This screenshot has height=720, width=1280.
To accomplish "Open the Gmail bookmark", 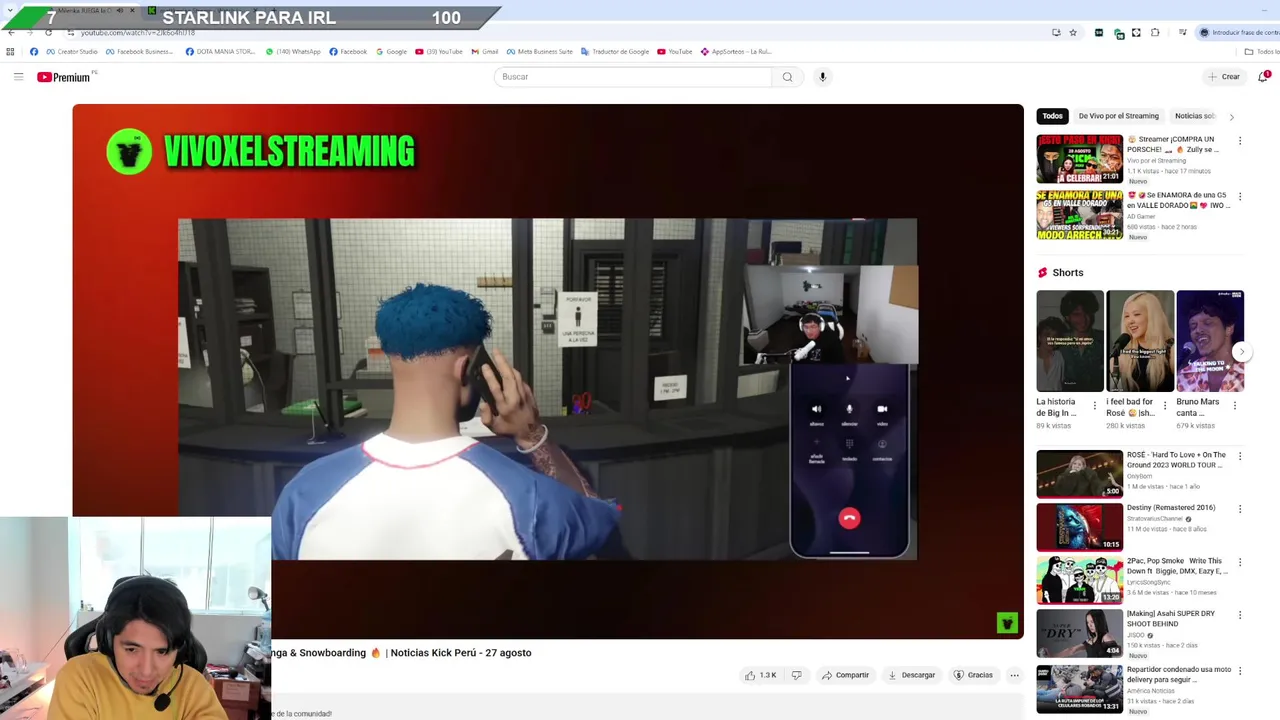I will click(x=484, y=52).
